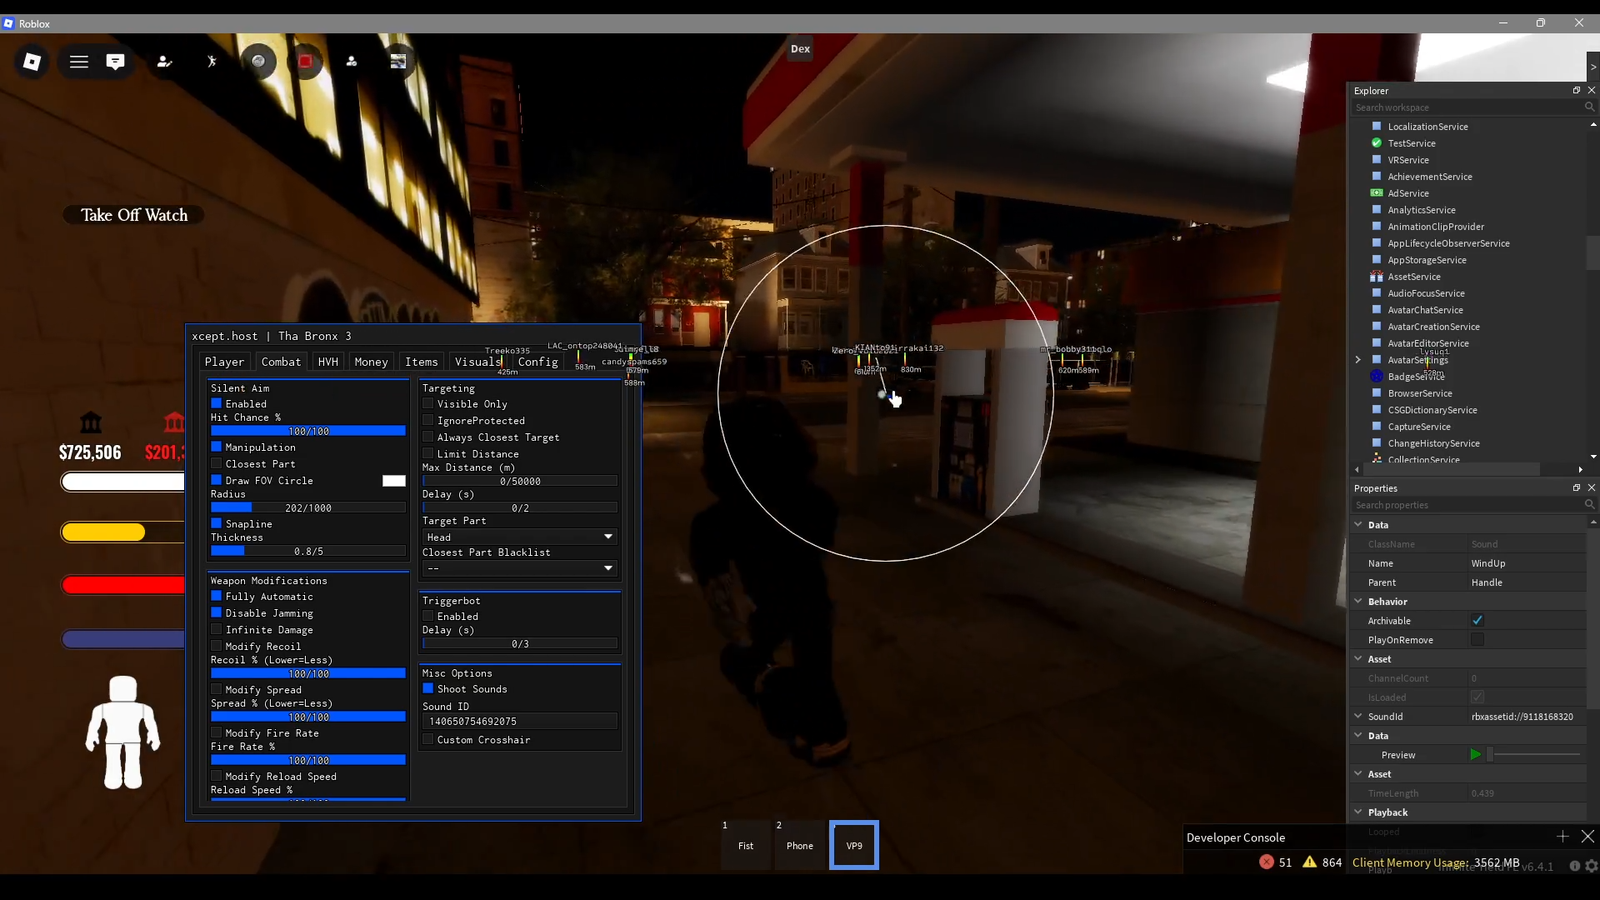
Task: Toggle the Snapline checkbox
Action: (216, 523)
